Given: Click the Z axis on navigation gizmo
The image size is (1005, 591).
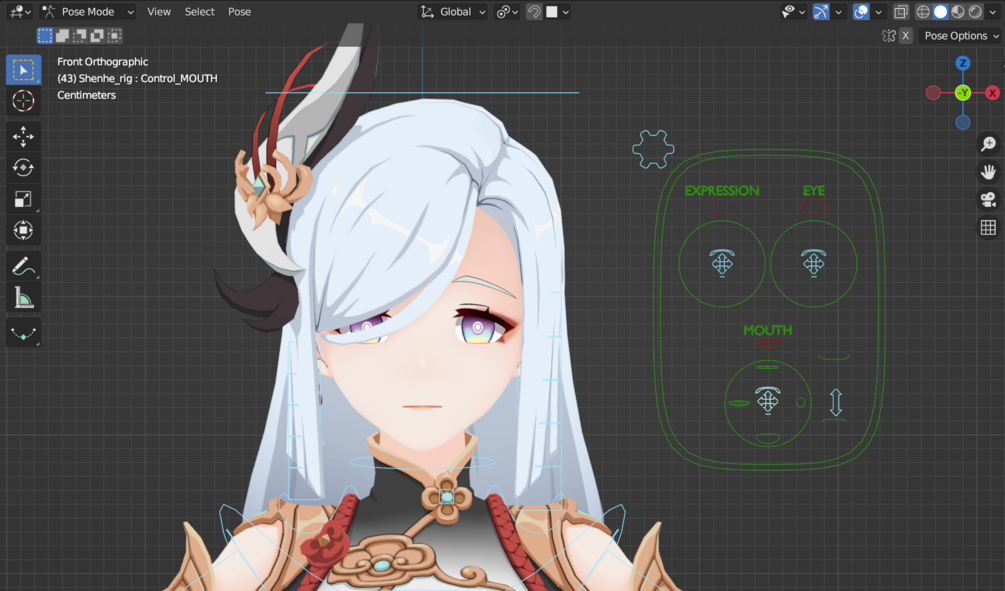Looking at the screenshot, I should coord(963,63).
